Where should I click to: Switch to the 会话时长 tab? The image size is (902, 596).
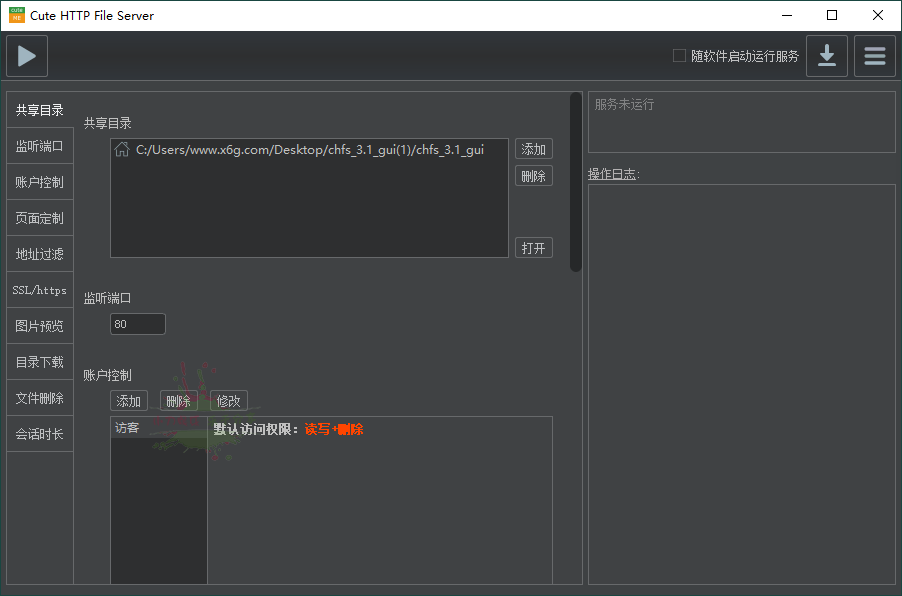click(x=39, y=433)
